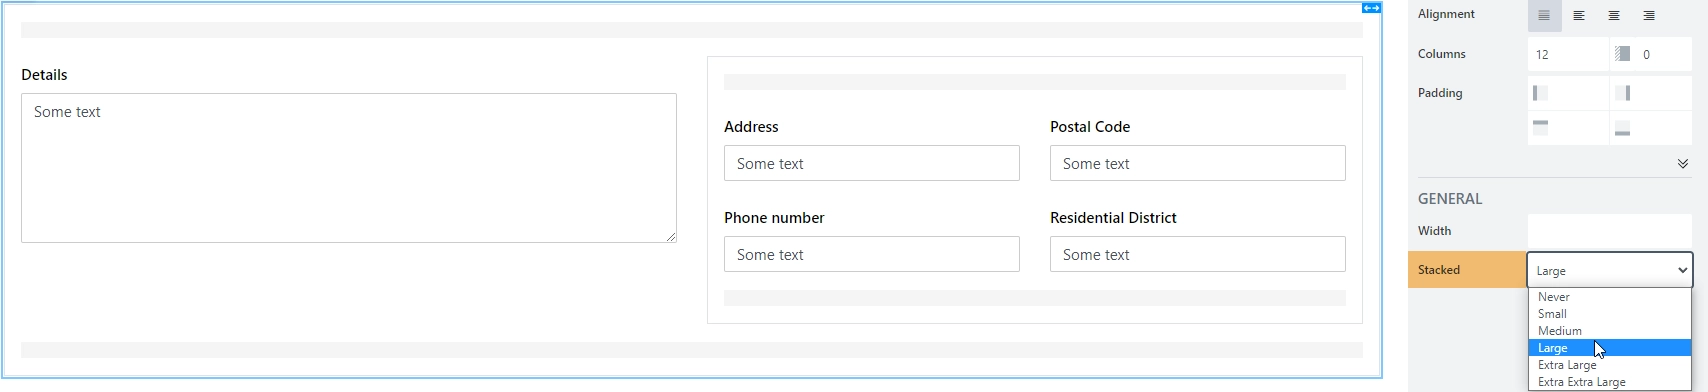
Task: Choose Never from Stacked list
Action: click(x=1610, y=297)
